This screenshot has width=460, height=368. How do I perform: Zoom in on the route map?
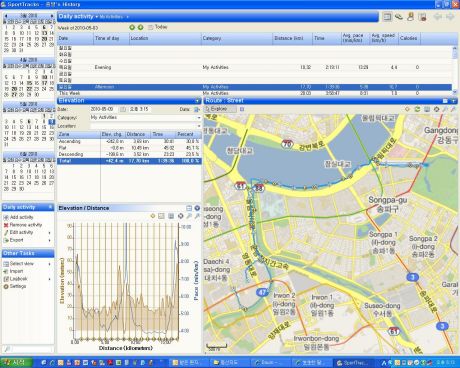pos(445,109)
